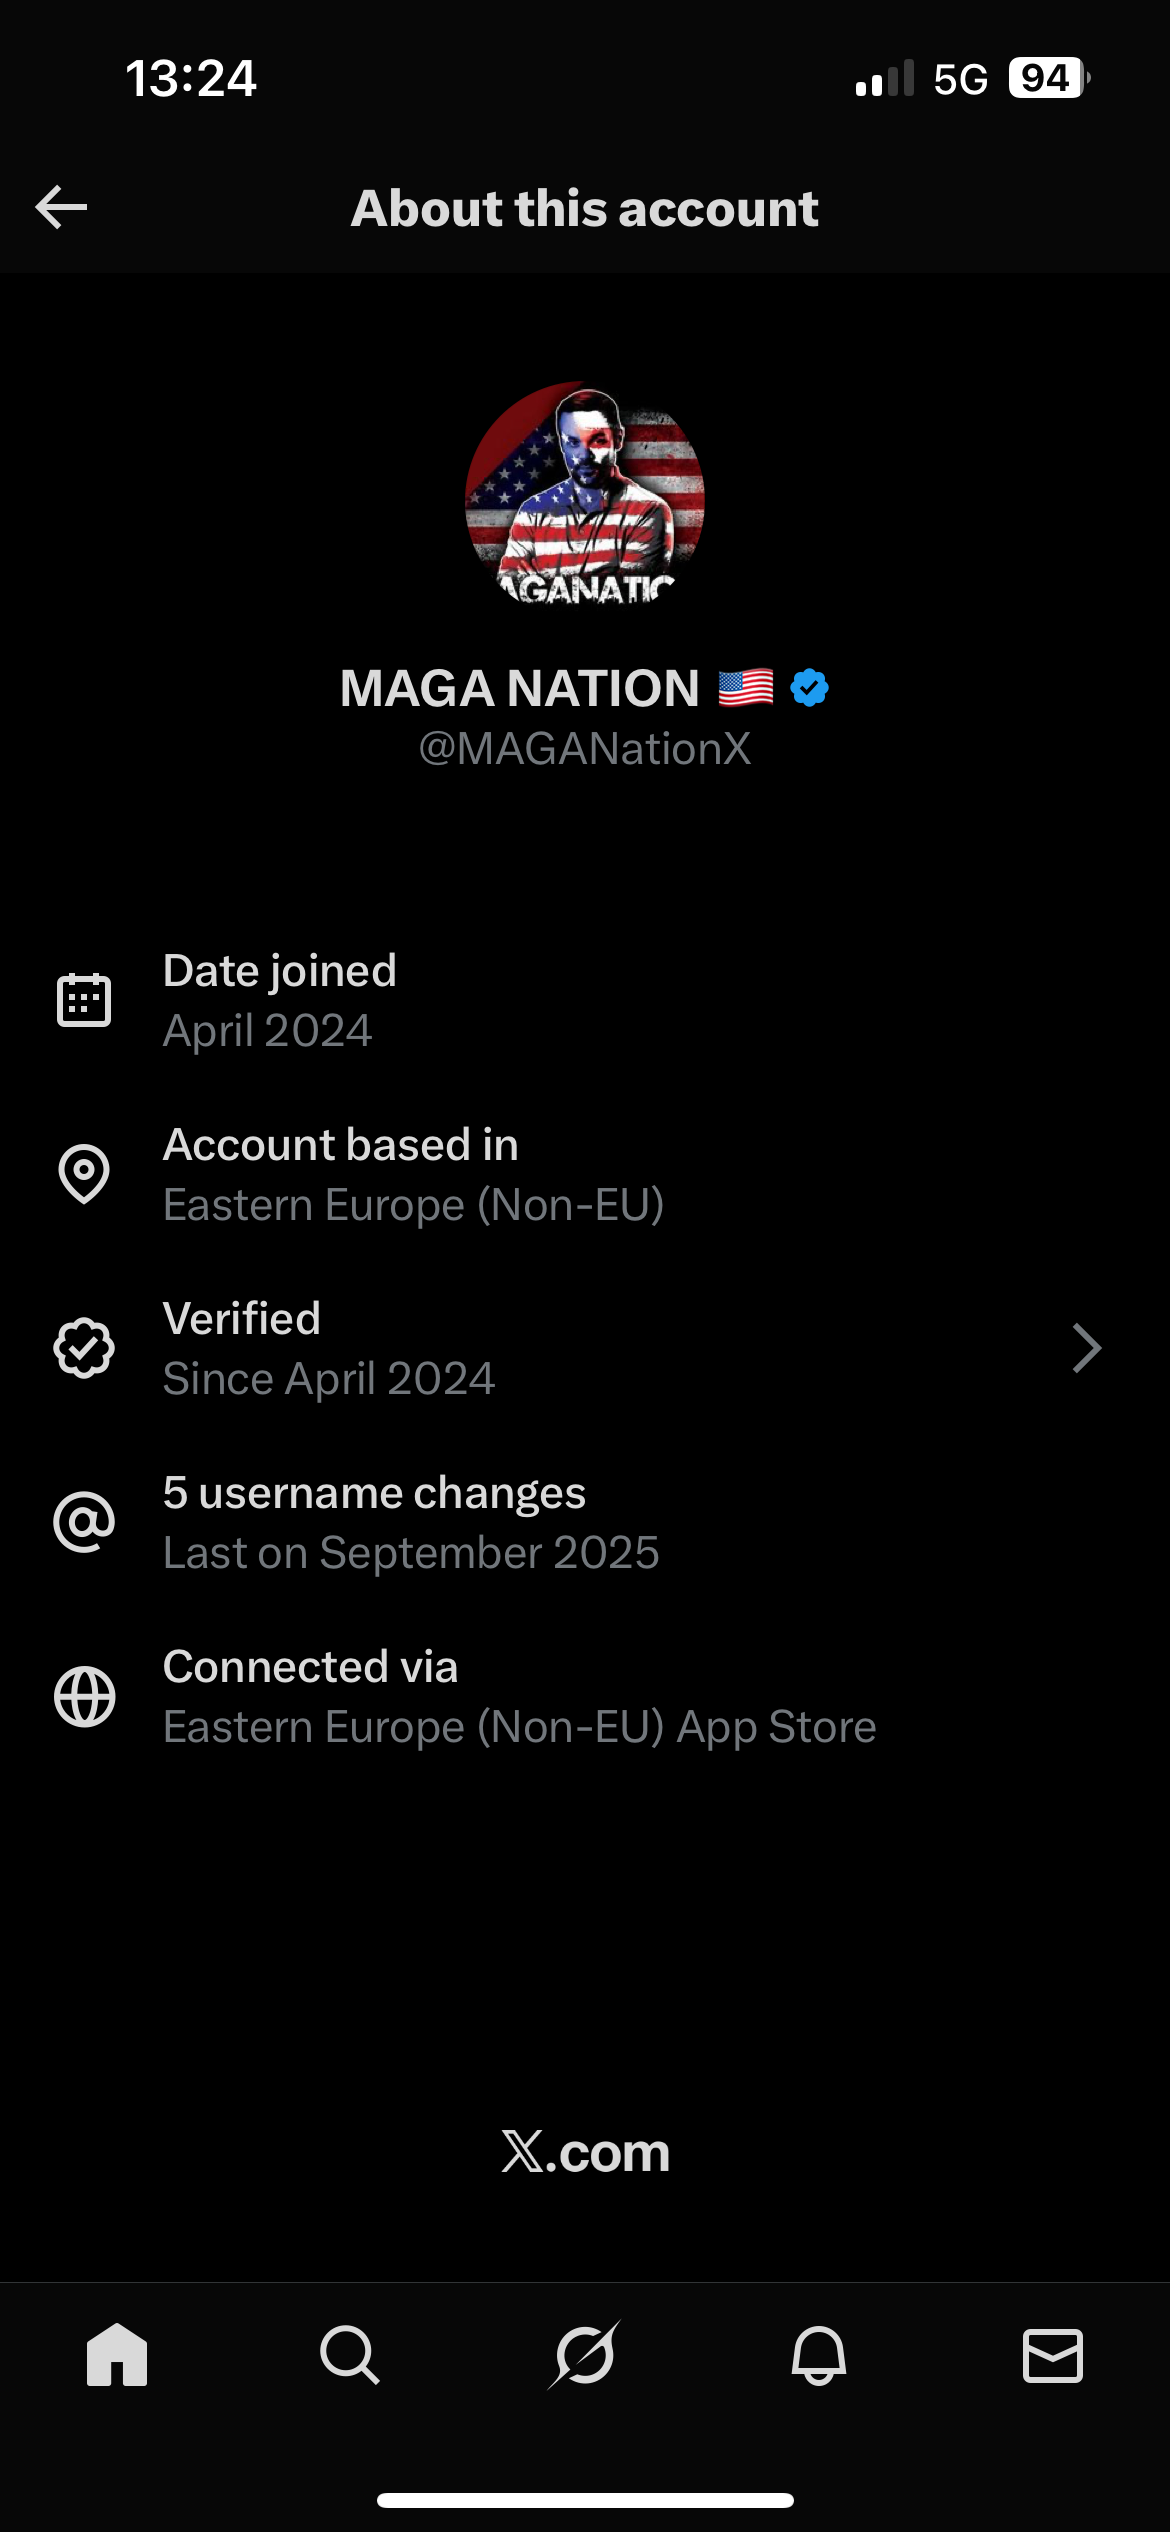Screen dimensions: 1170x2532
Task: Tap the globe Connected via icon
Action: 84,1696
